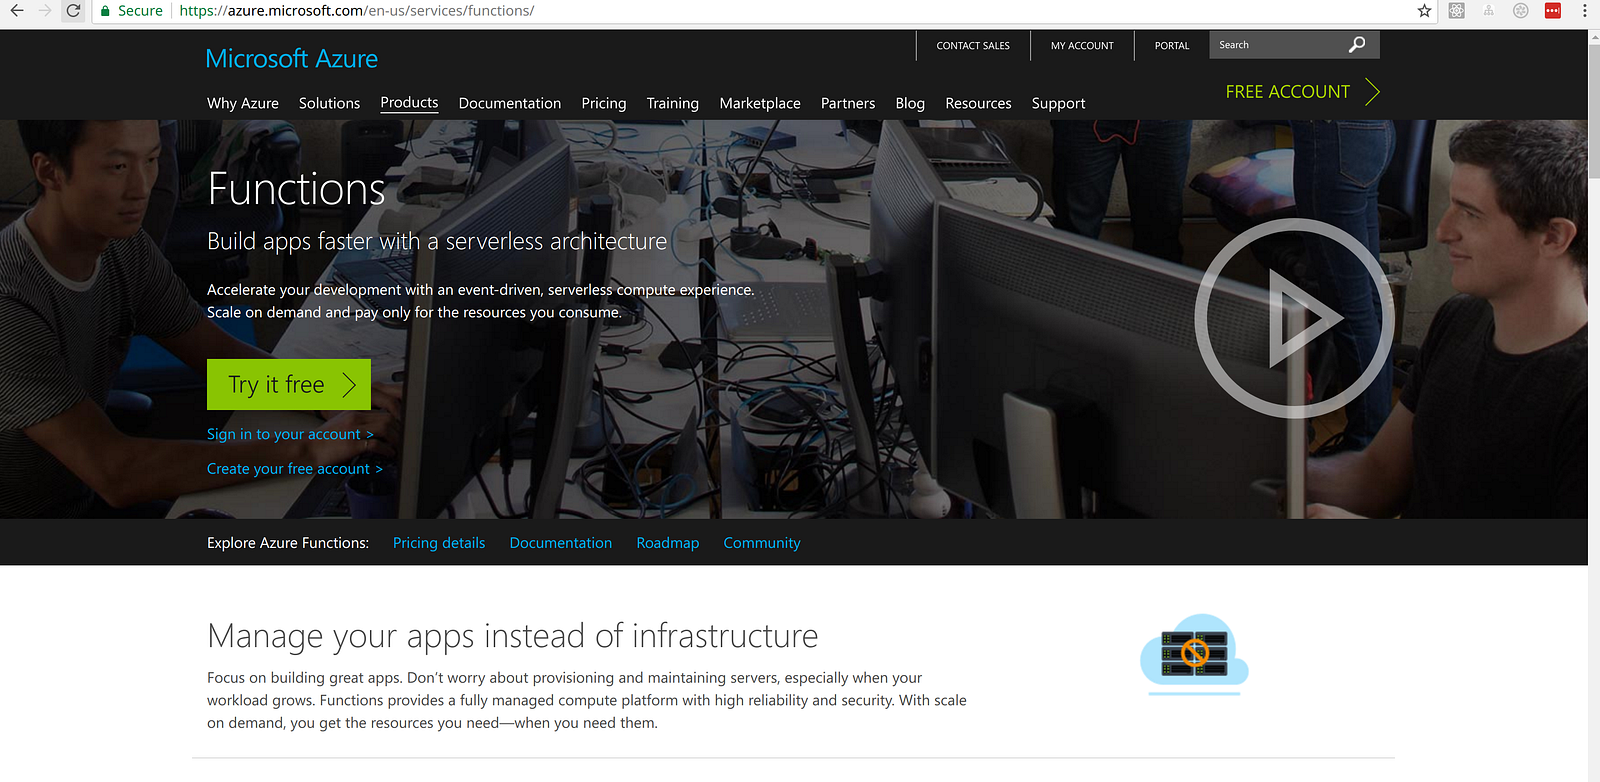The height and width of the screenshot is (782, 1600).
Task: Open the Pricing menu item
Action: click(x=604, y=103)
